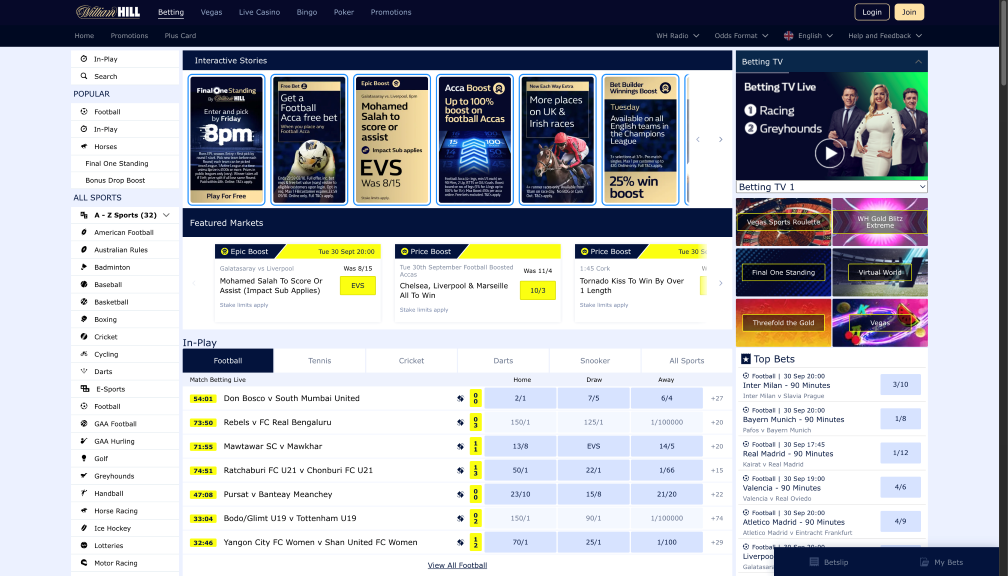Click the Join button
Viewport: 1008px width, 576px height.
pos(909,12)
